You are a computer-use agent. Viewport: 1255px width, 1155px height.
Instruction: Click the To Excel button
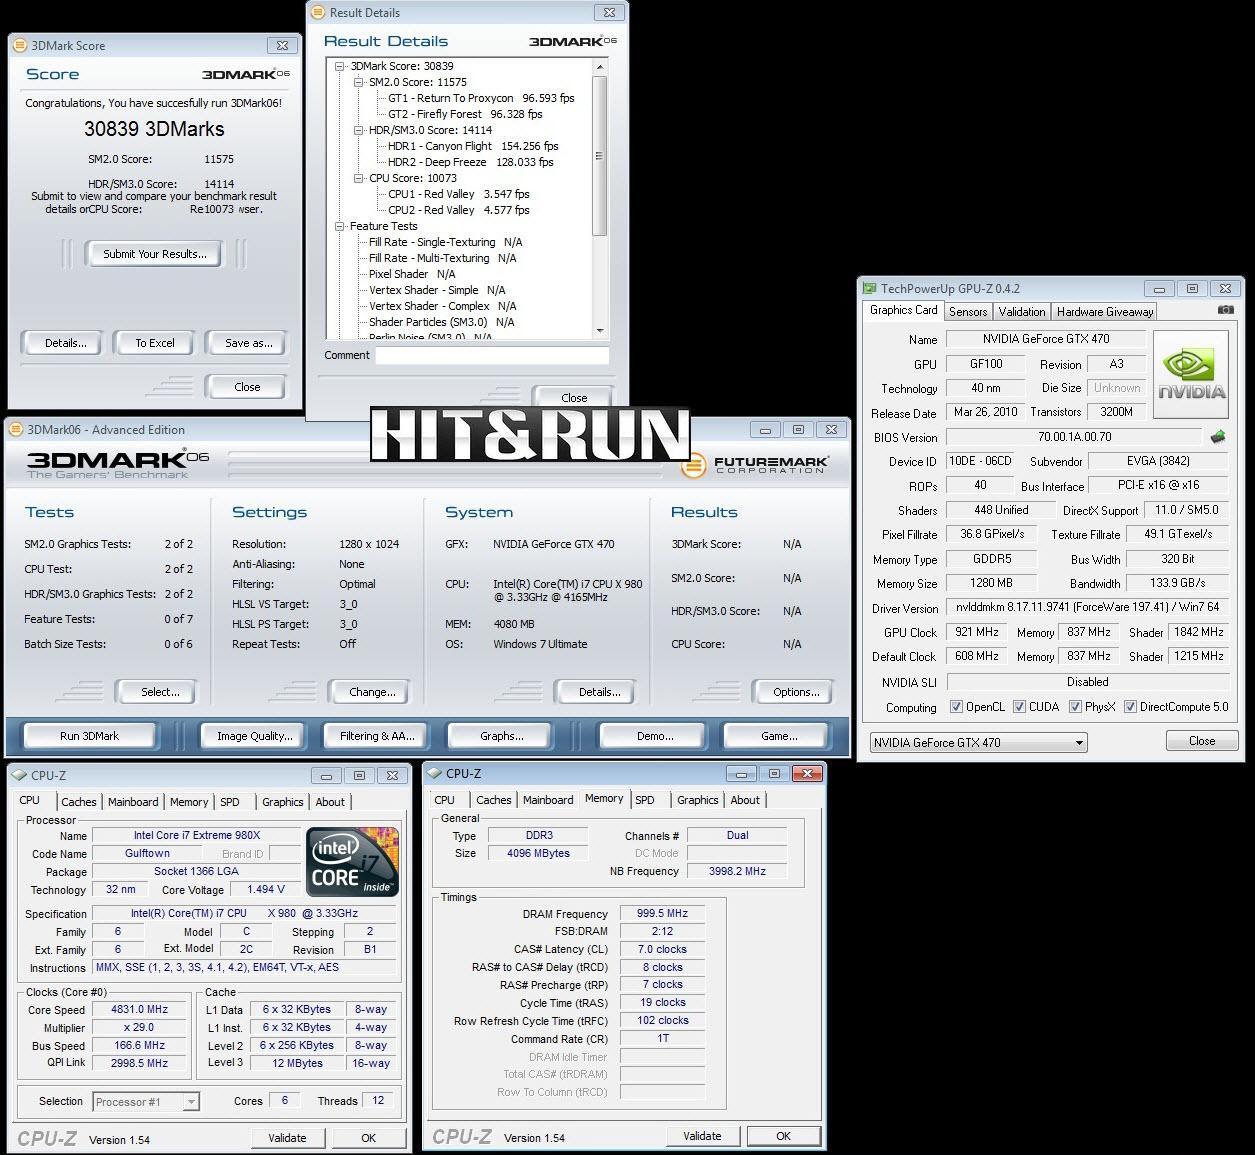(x=155, y=343)
